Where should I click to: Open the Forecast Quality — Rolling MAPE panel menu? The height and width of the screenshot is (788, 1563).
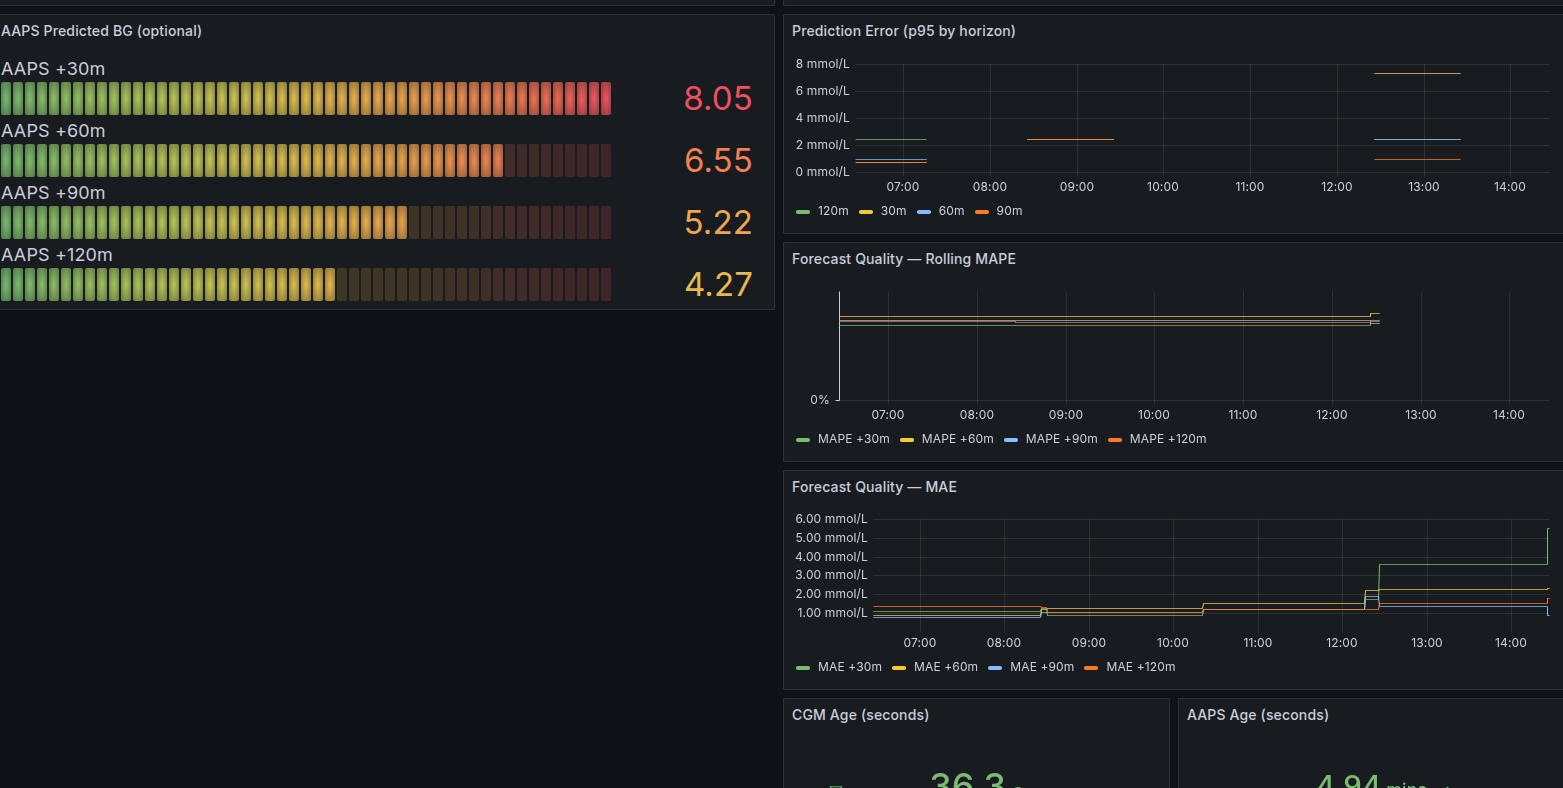tap(903, 259)
